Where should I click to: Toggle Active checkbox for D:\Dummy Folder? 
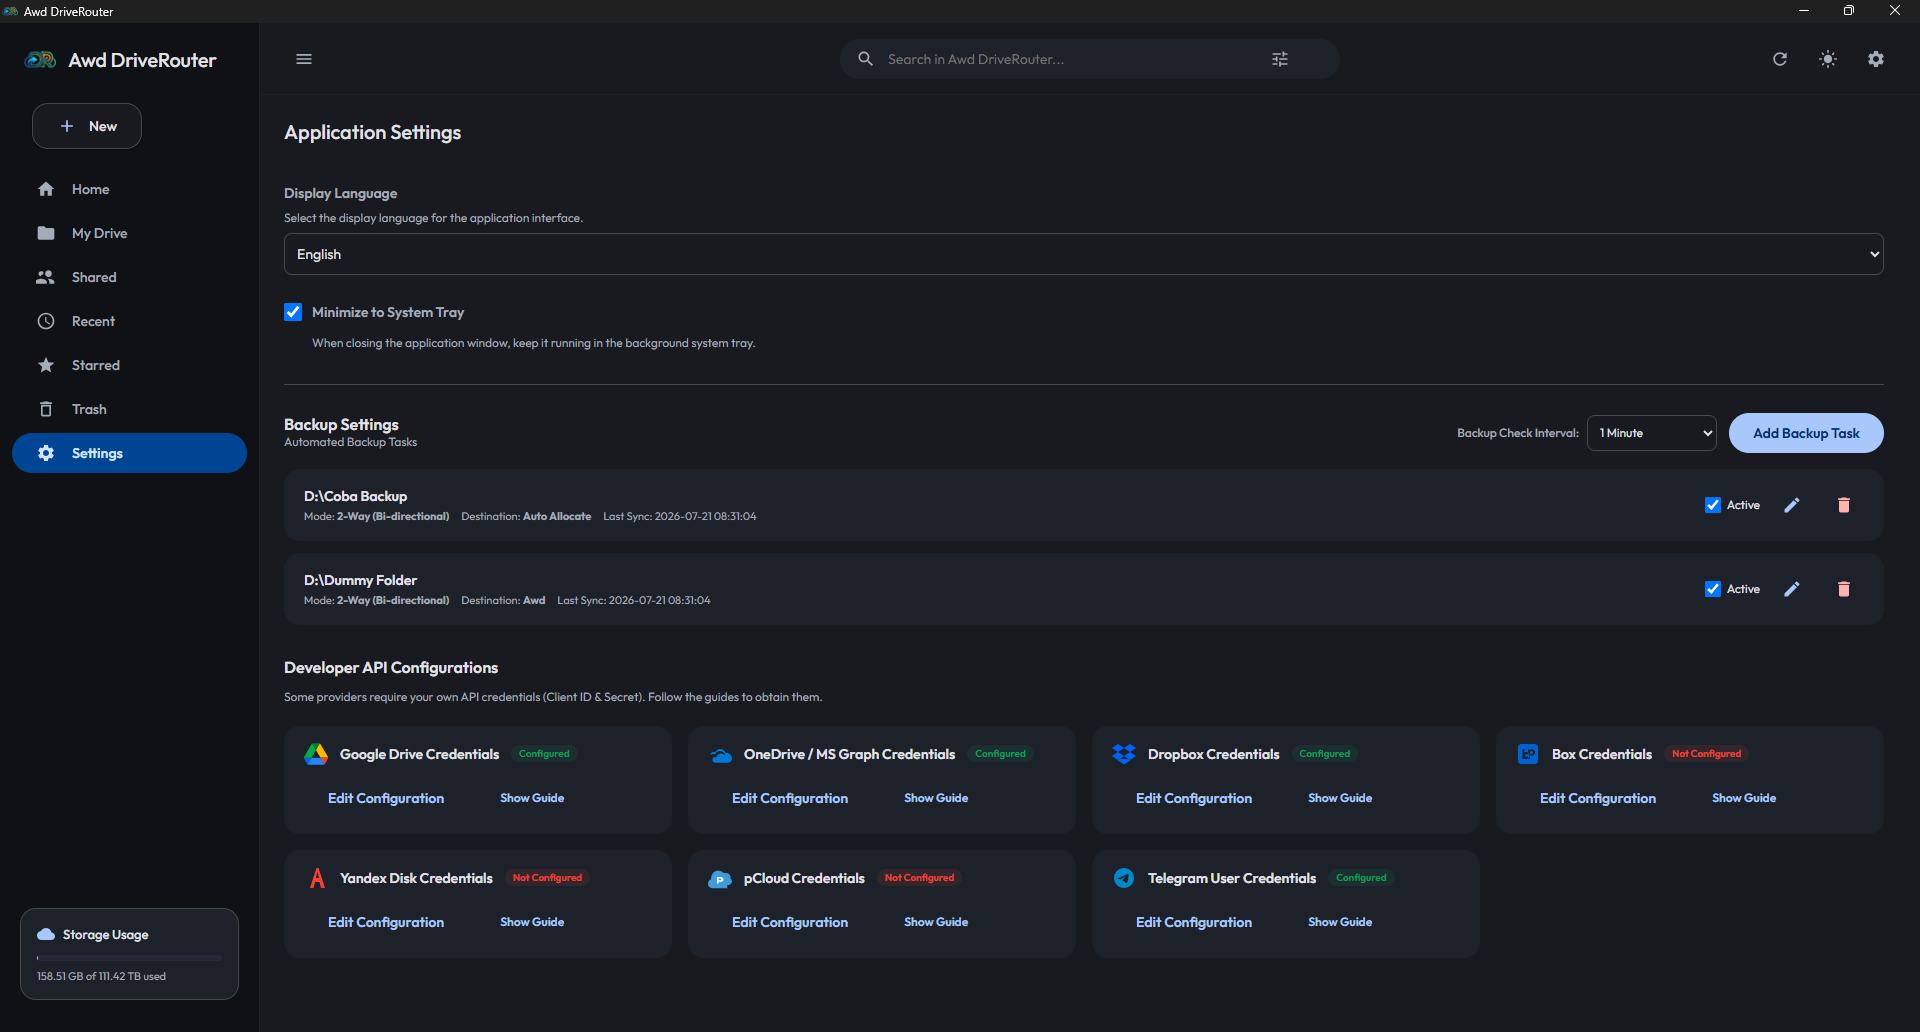click(1713, 589)
